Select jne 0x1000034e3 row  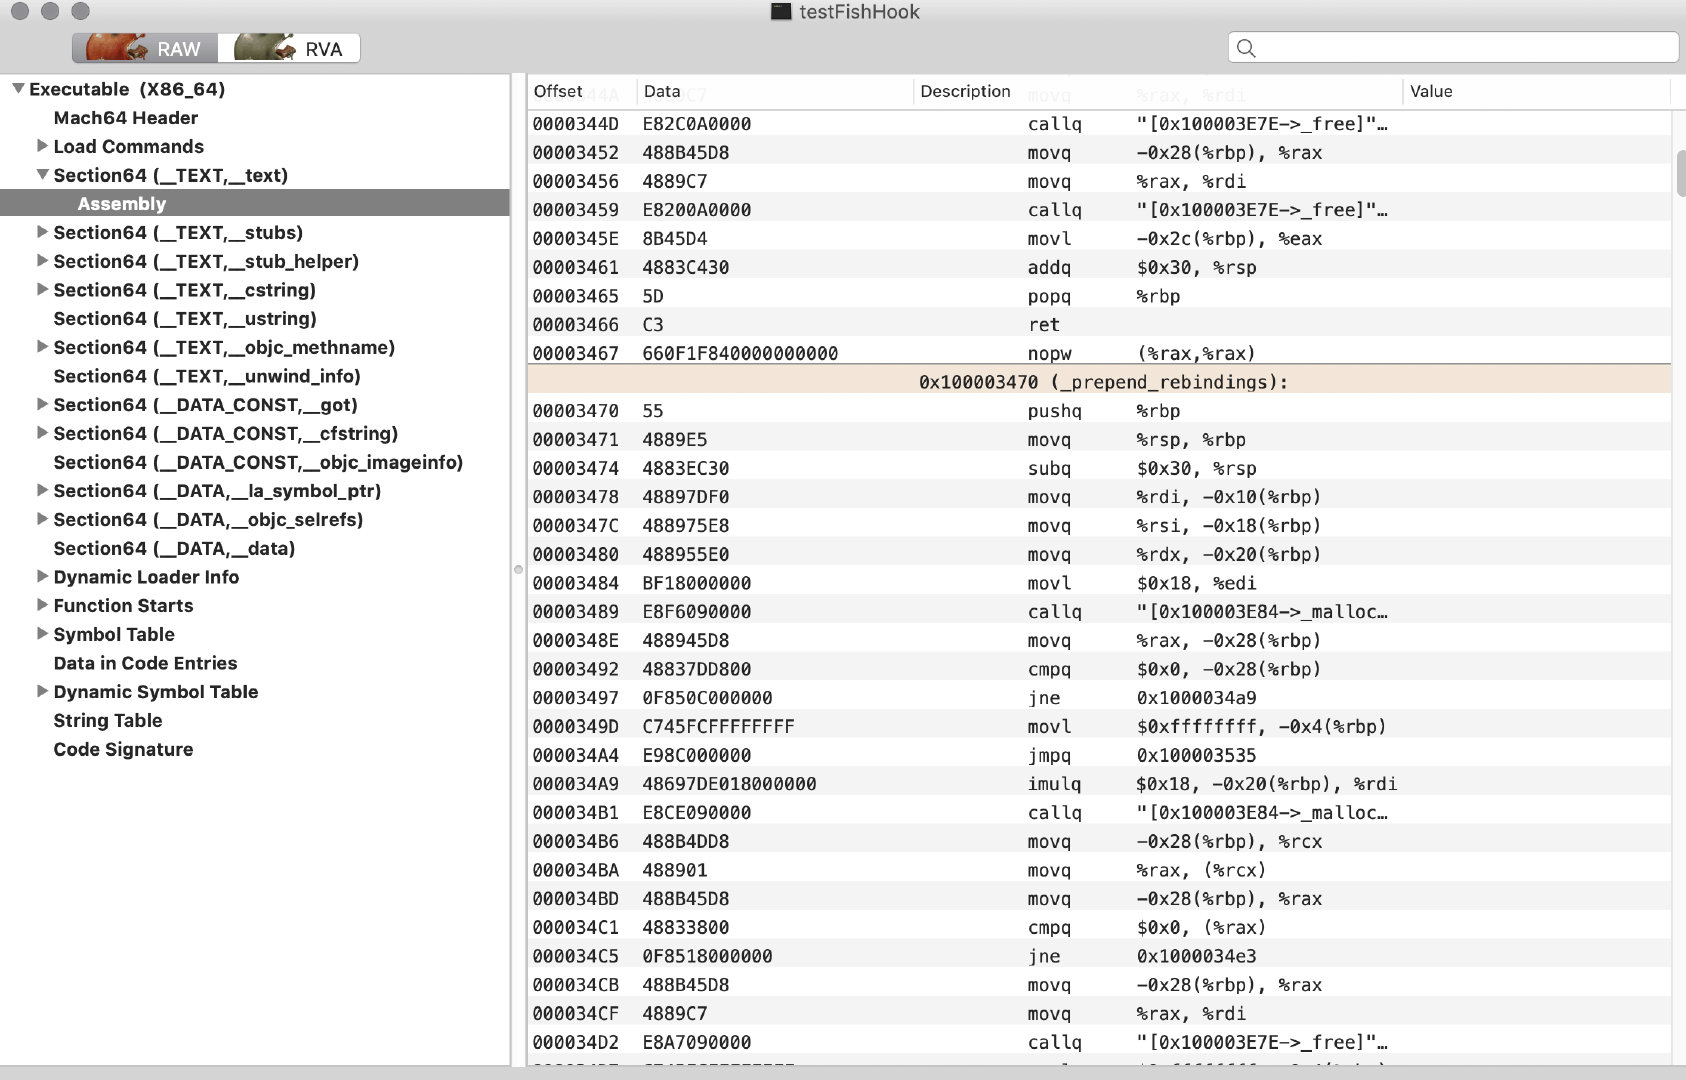point(1099,956)
